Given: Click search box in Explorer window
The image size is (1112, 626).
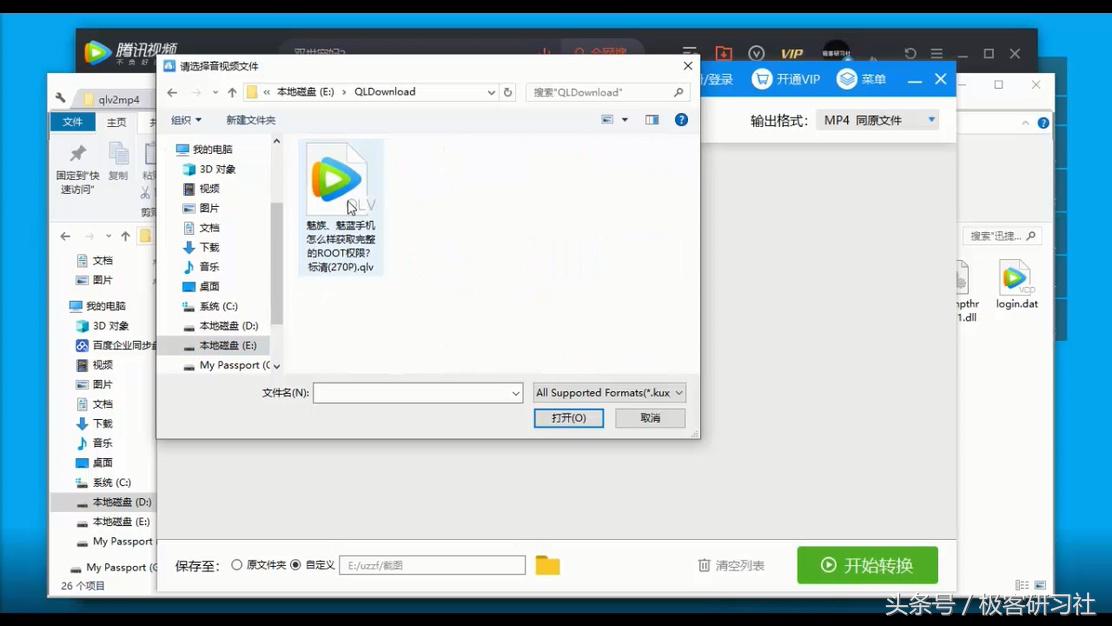Looking at the screenshot, I should 1002,236.
